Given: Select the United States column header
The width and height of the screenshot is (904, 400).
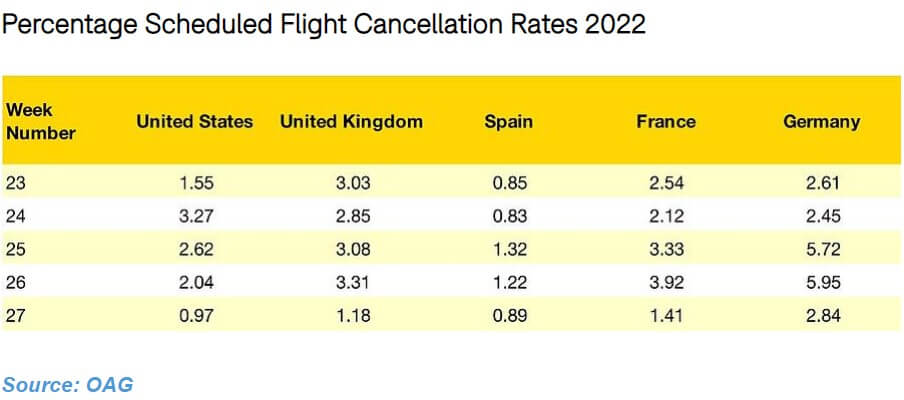Looking at the screenshot, I should (194, 122).
